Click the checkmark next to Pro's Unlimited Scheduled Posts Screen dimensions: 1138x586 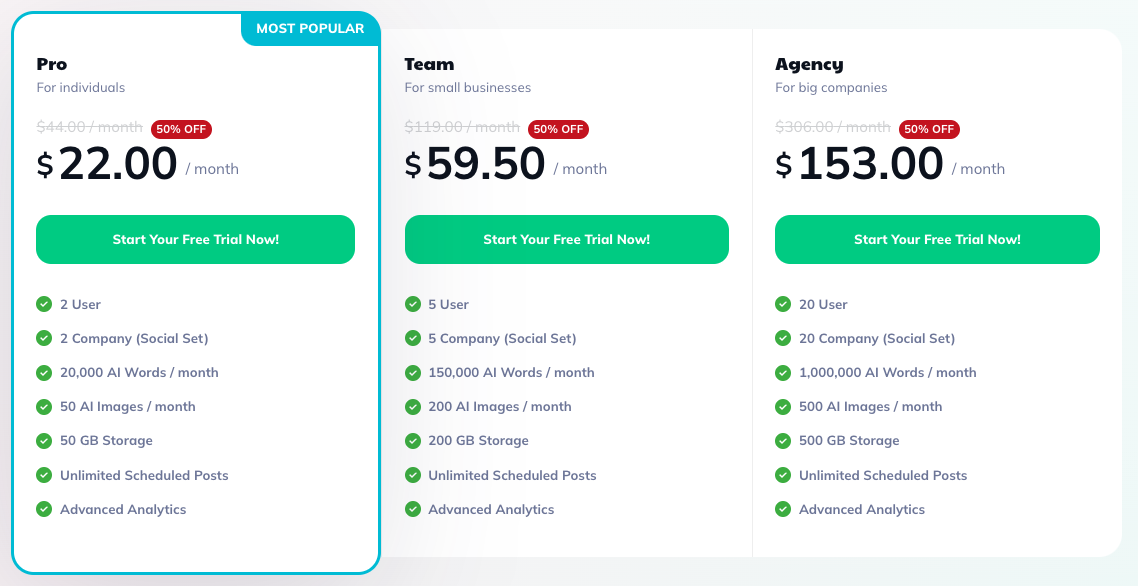point(43,475)
